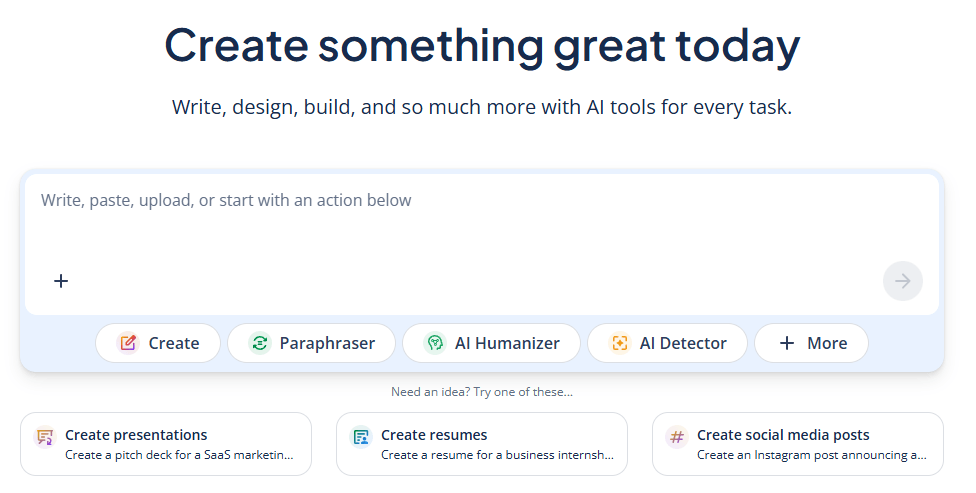Choose the 'Create social media posts' suggestion
The height and width of the screenshot is (493, 976).
click(798, 444)
